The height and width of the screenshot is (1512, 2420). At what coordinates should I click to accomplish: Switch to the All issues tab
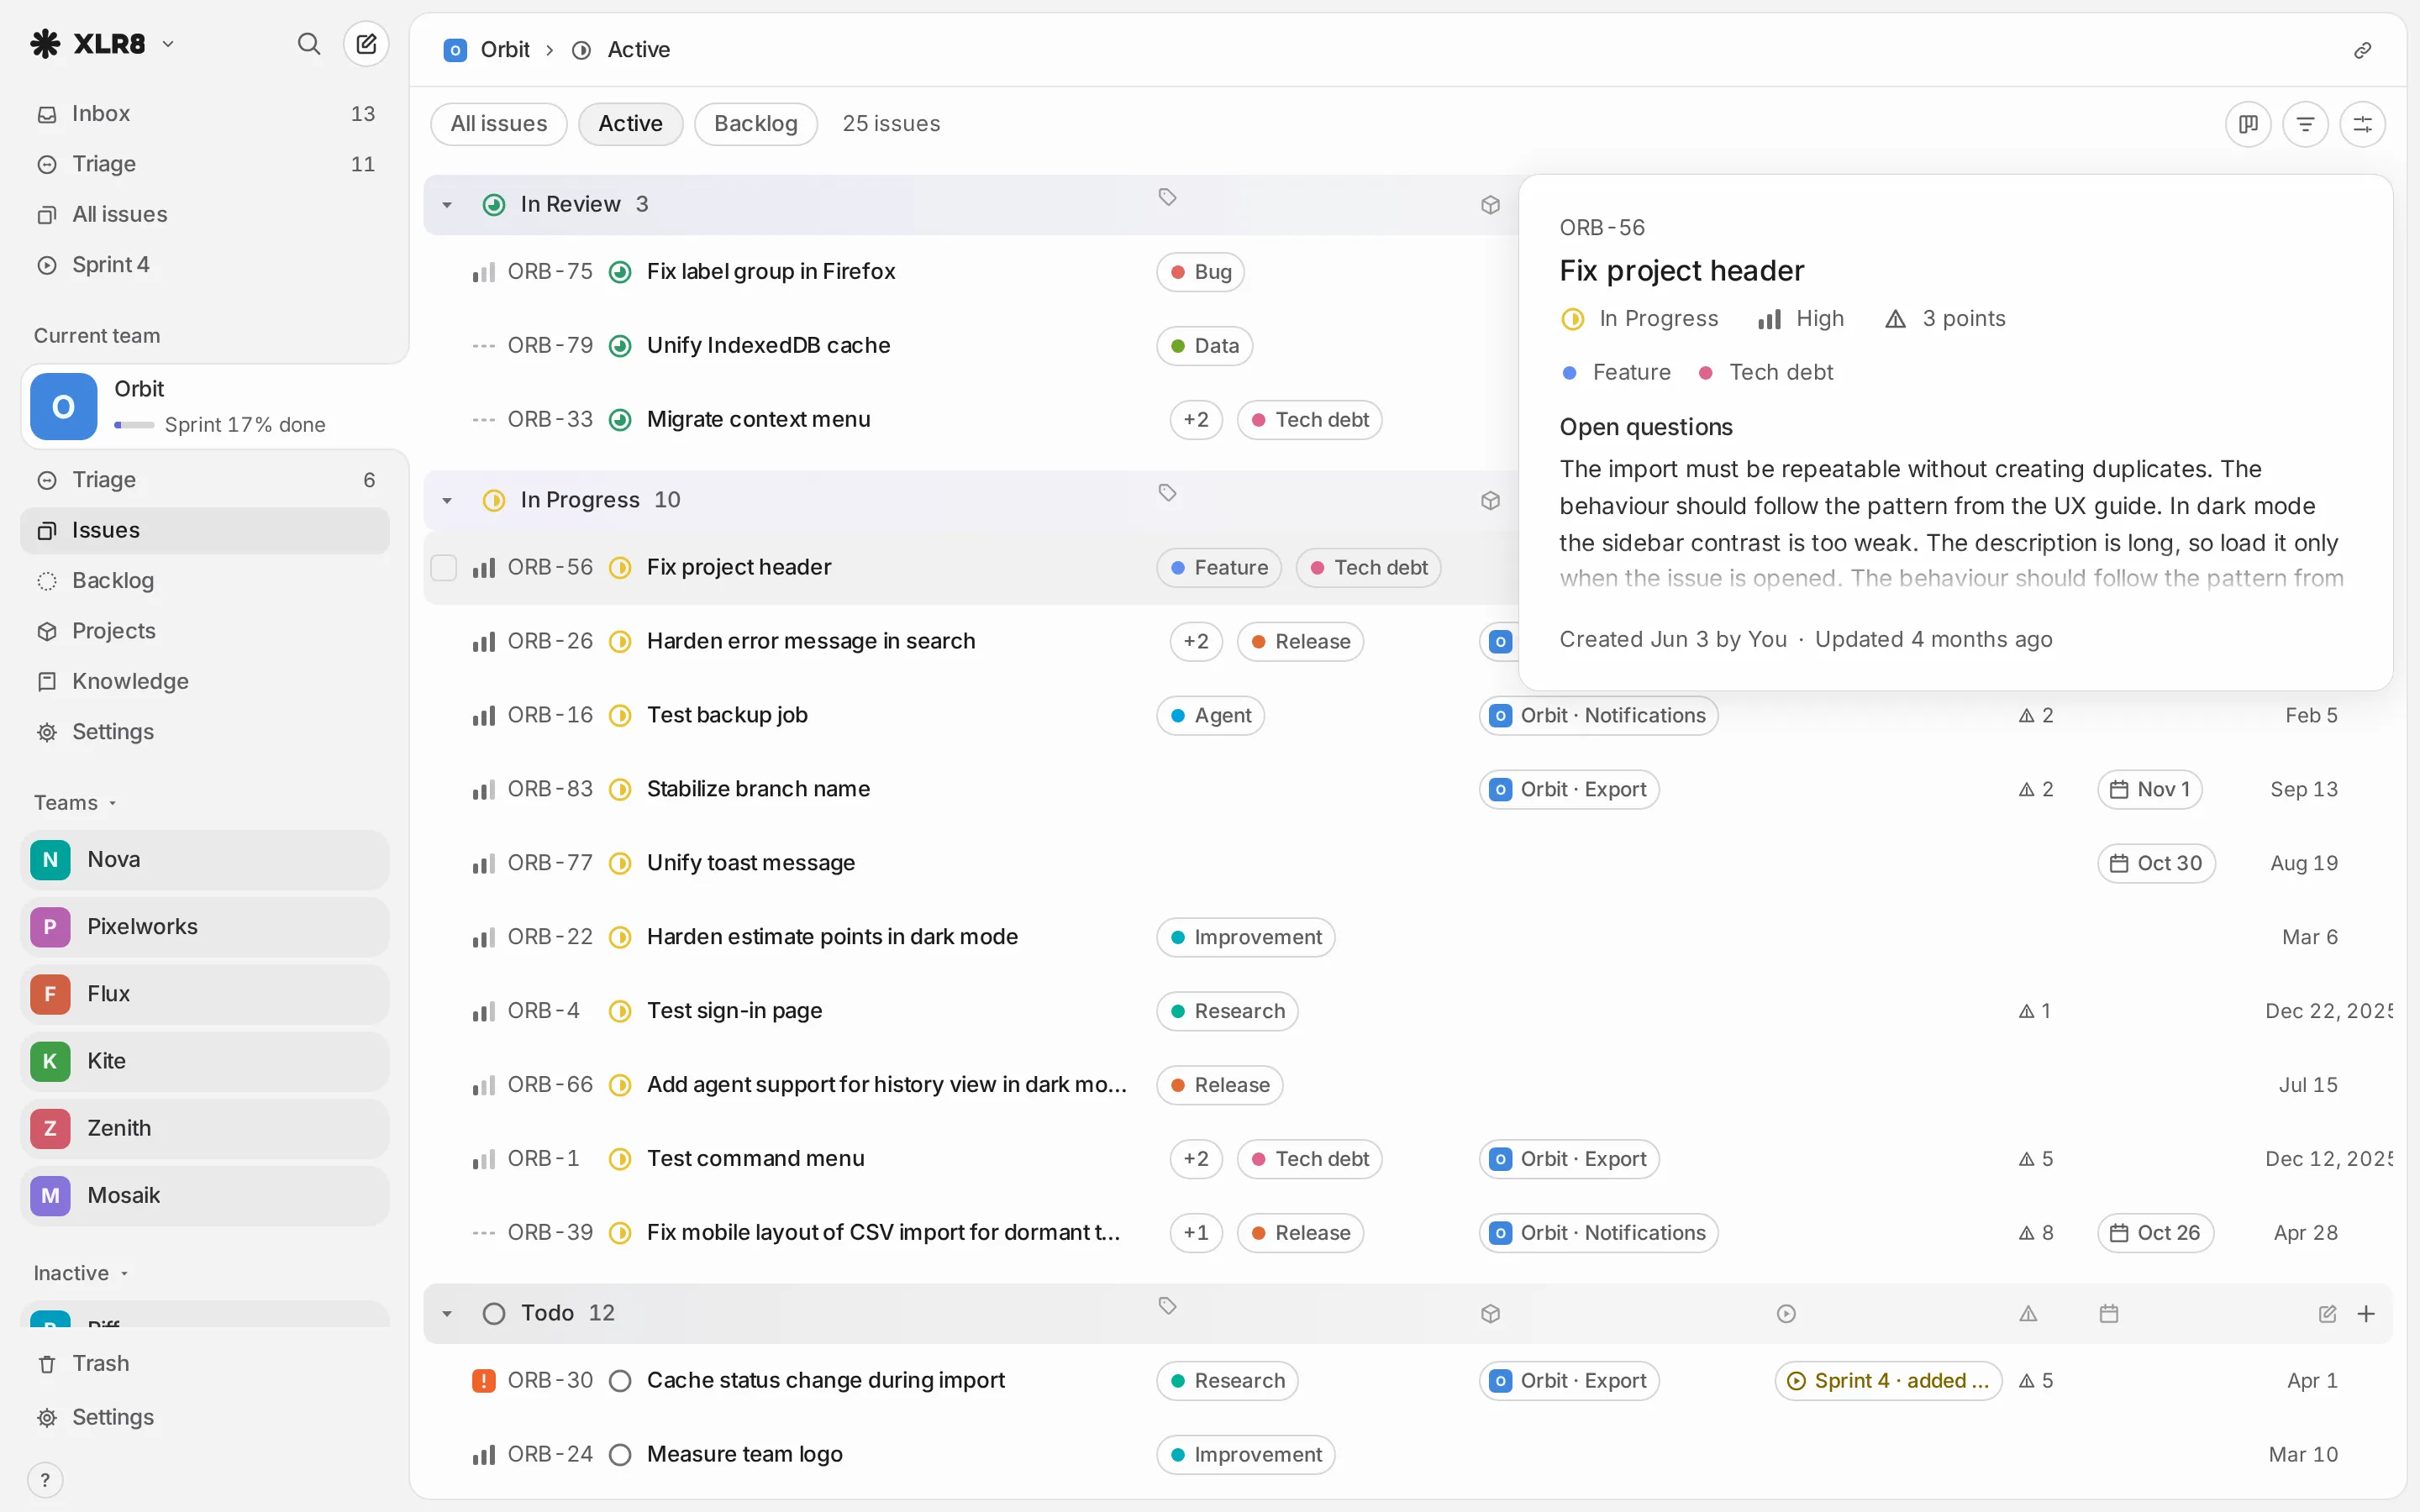point(498,124)
